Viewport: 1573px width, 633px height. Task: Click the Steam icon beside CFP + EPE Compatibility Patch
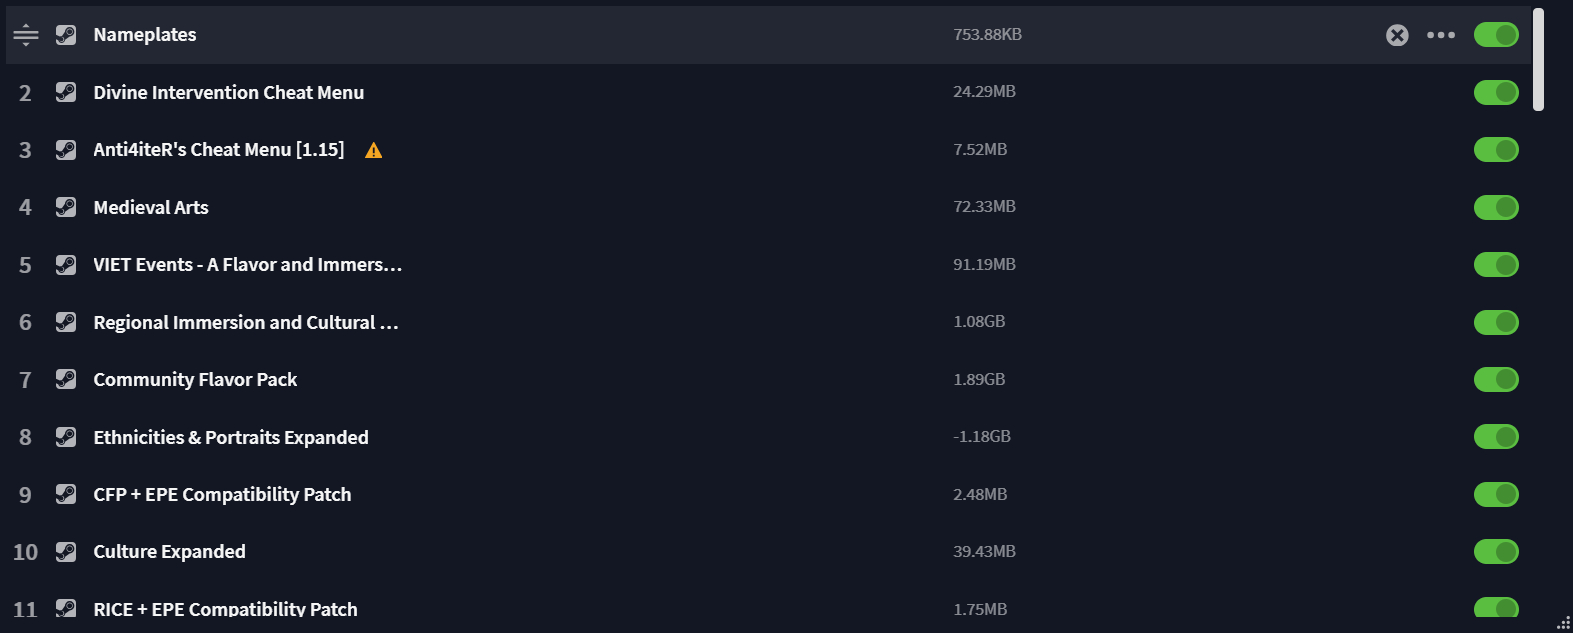coord(66,494)
